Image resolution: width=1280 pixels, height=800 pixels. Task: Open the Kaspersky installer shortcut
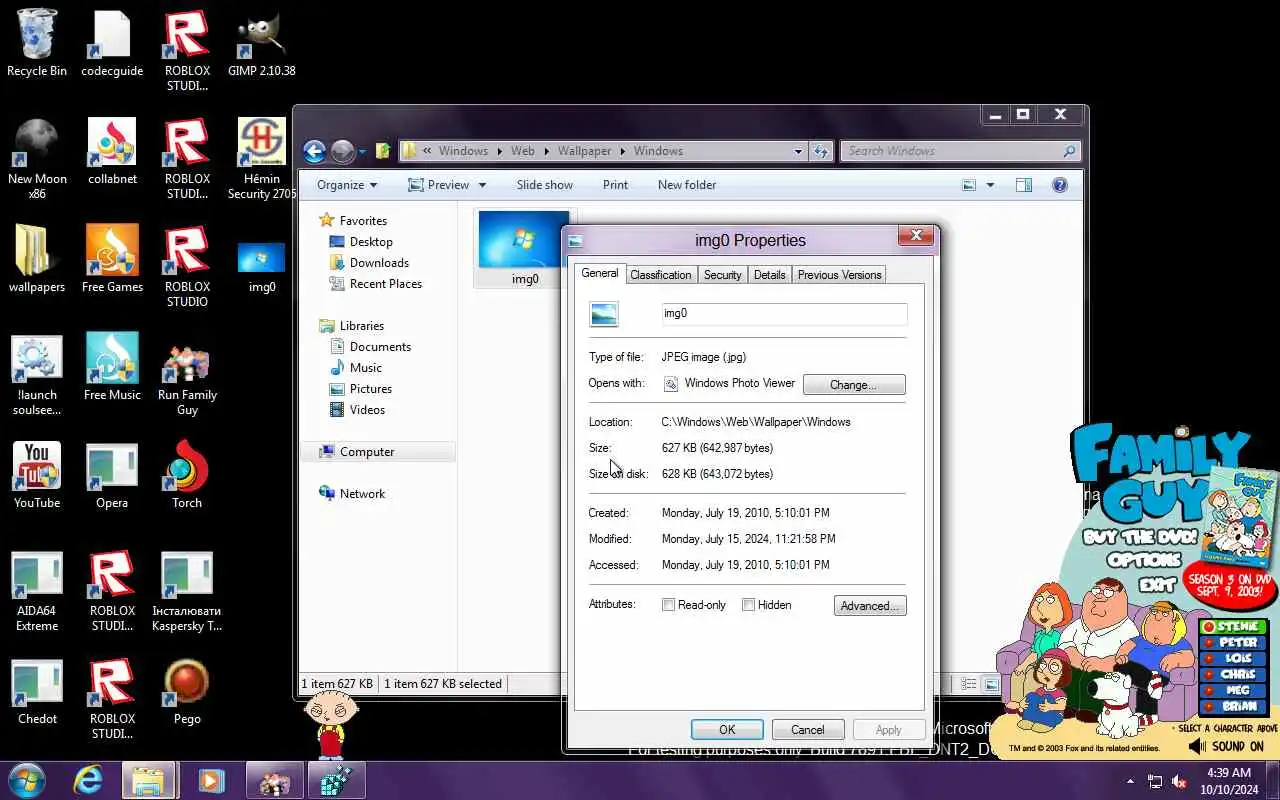[x=187, y=591]
